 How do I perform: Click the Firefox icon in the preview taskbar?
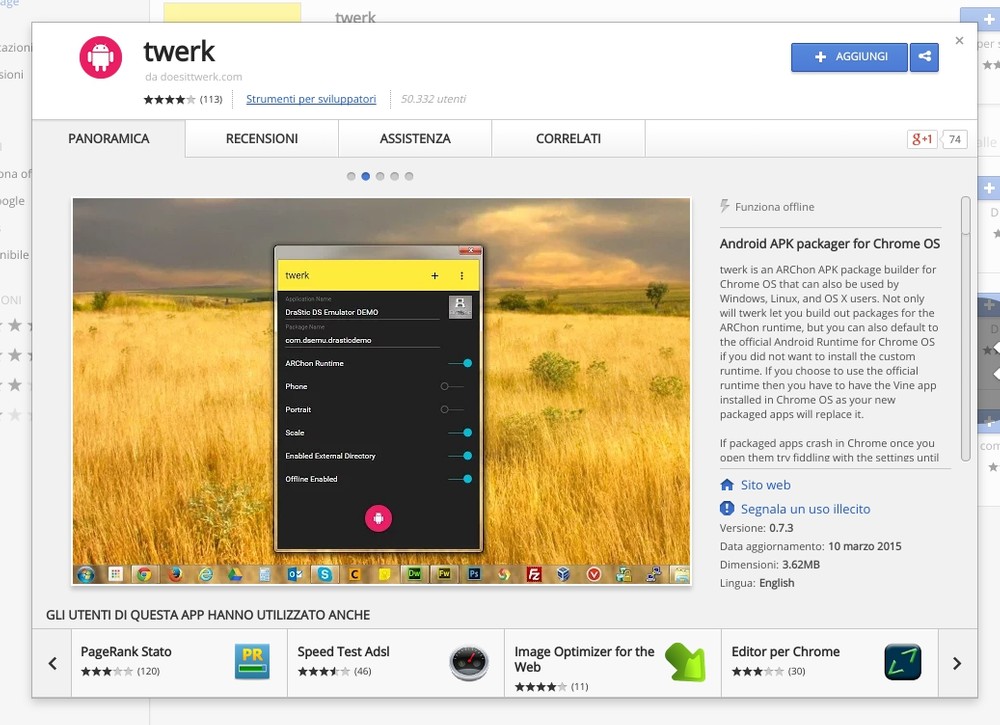coord(175,575)
